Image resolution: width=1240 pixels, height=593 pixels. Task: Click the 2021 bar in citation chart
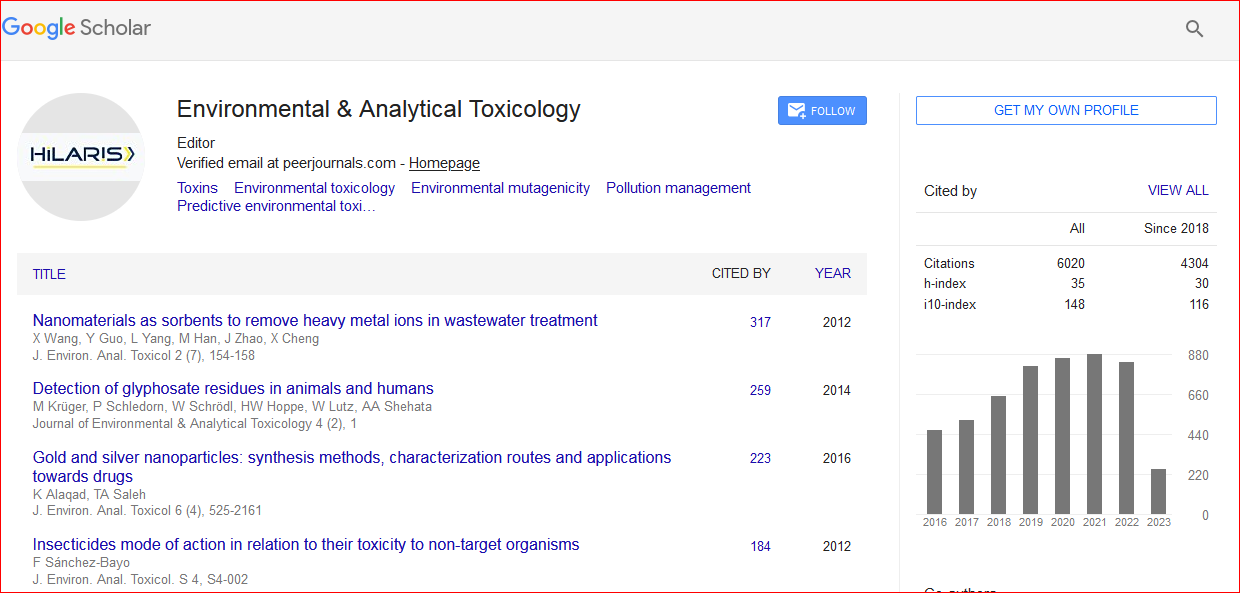1094,433
